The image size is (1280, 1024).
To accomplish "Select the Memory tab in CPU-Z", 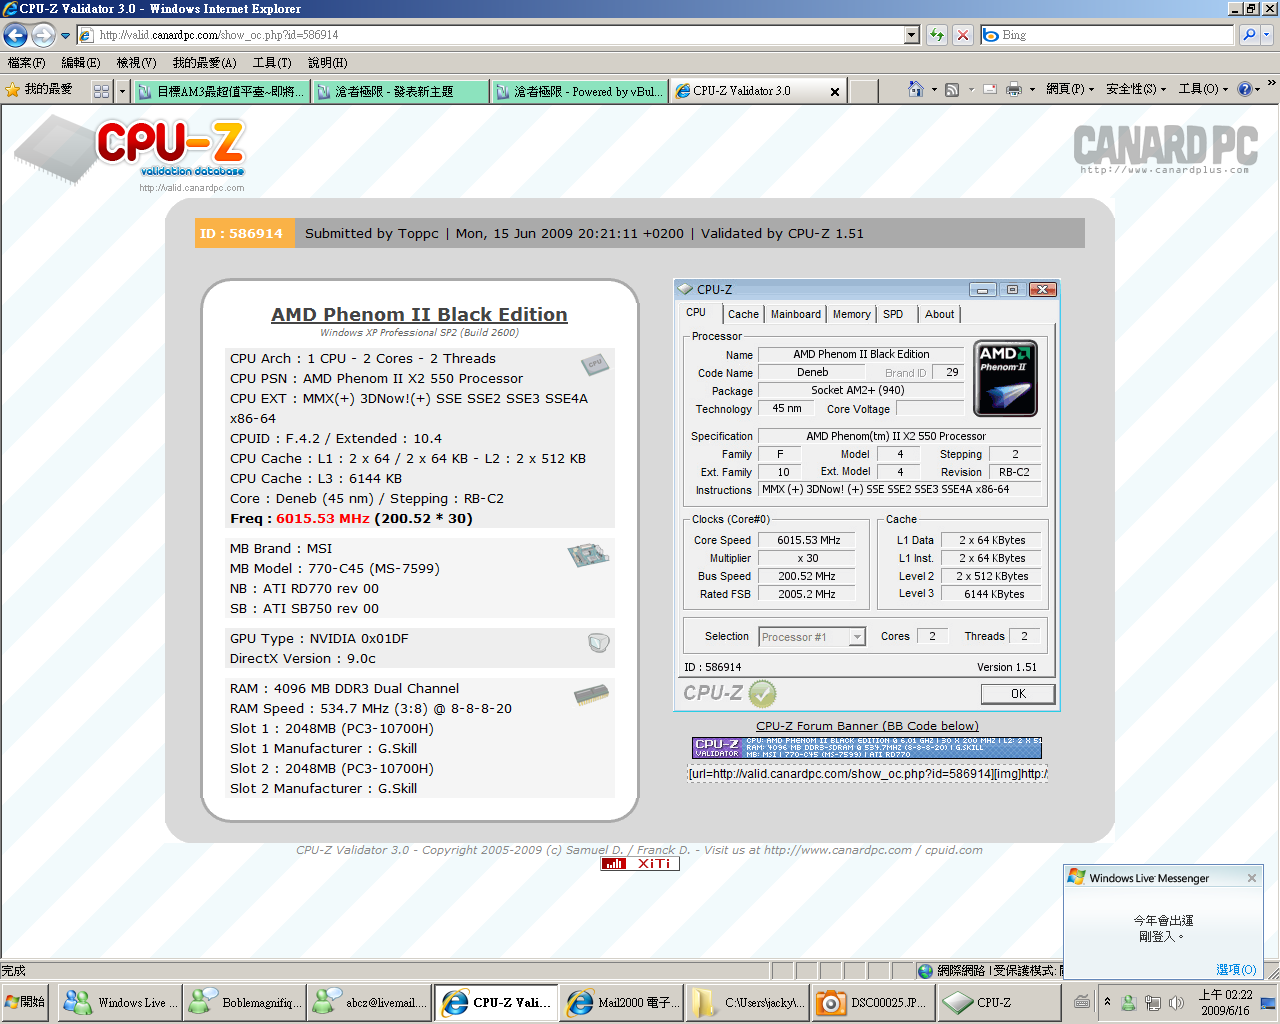I will [x=851, y=314].
